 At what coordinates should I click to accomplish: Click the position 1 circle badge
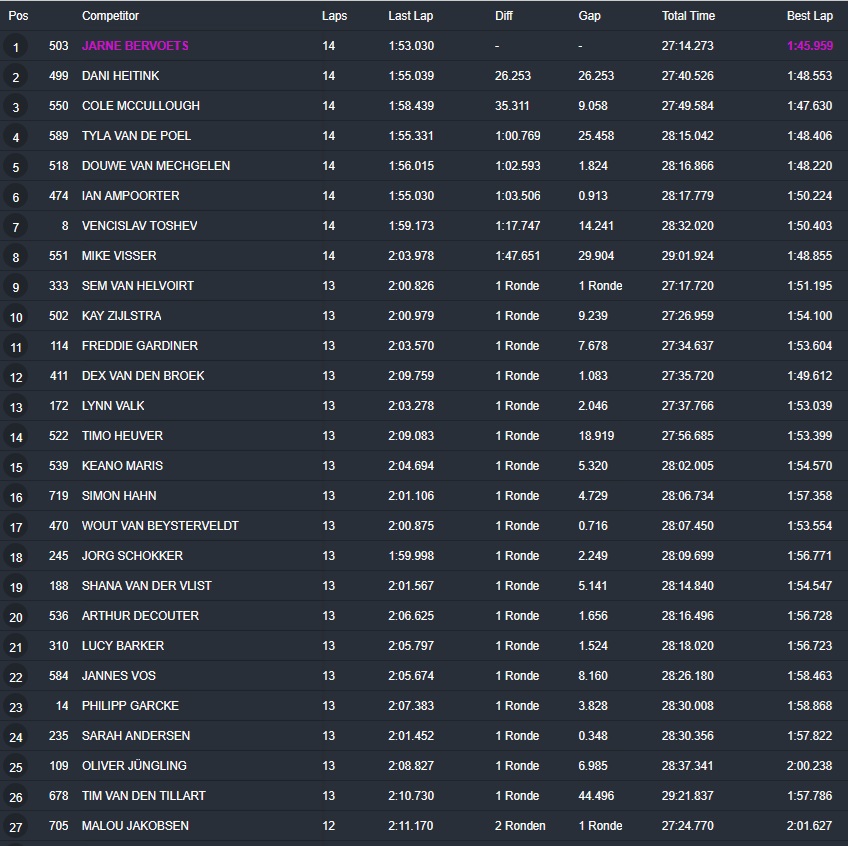pos(16,47)
